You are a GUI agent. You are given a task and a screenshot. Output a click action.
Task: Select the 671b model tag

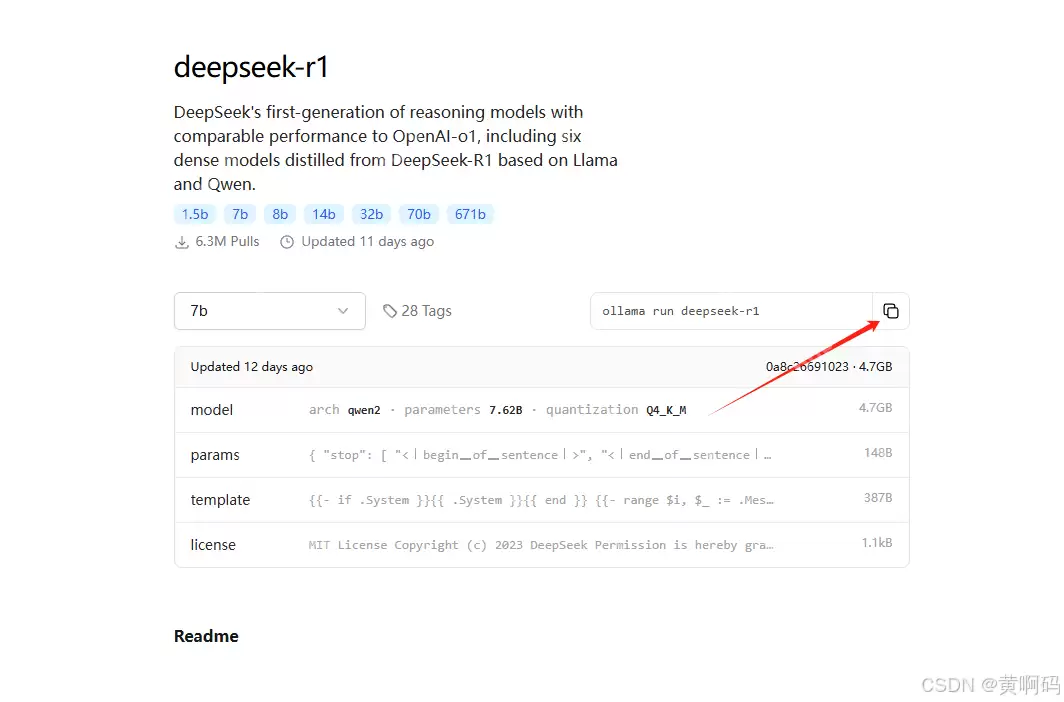[470, 213]
